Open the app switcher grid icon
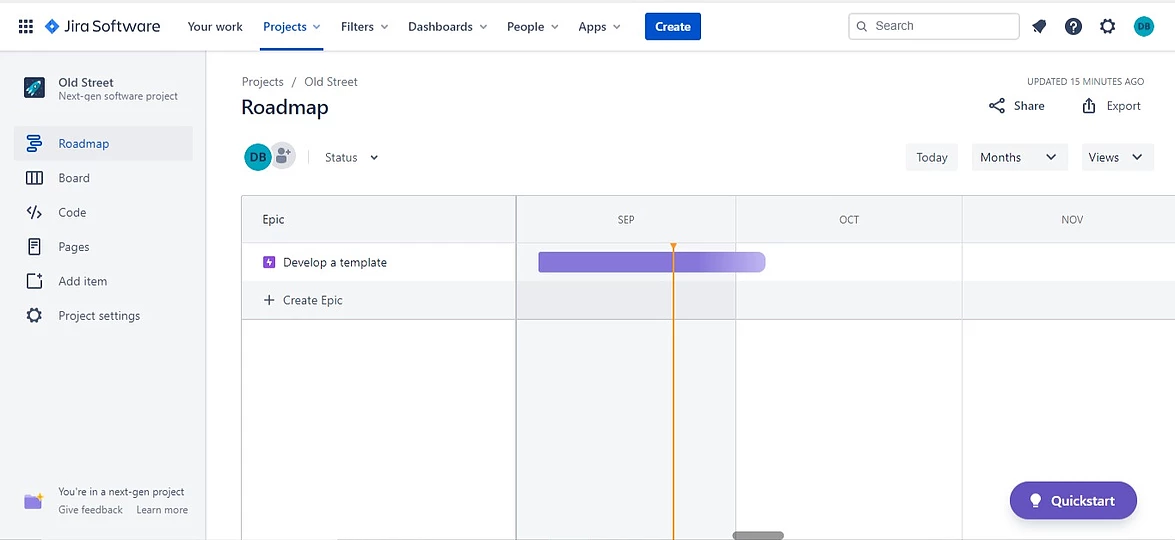 tap(26, 27)
